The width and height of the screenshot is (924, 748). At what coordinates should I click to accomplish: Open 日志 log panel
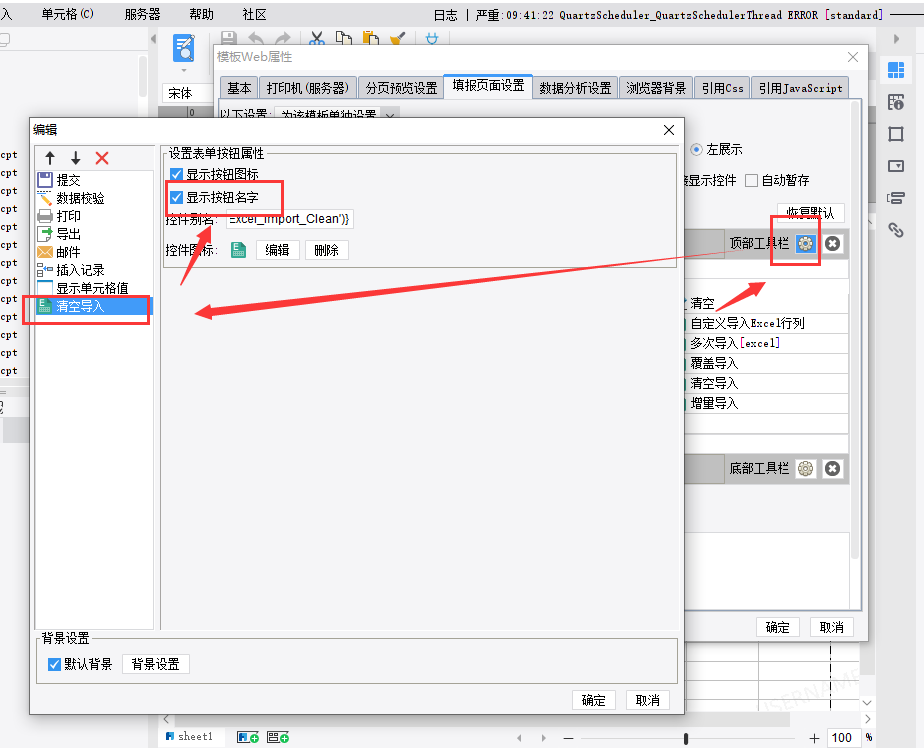point(446,15)
